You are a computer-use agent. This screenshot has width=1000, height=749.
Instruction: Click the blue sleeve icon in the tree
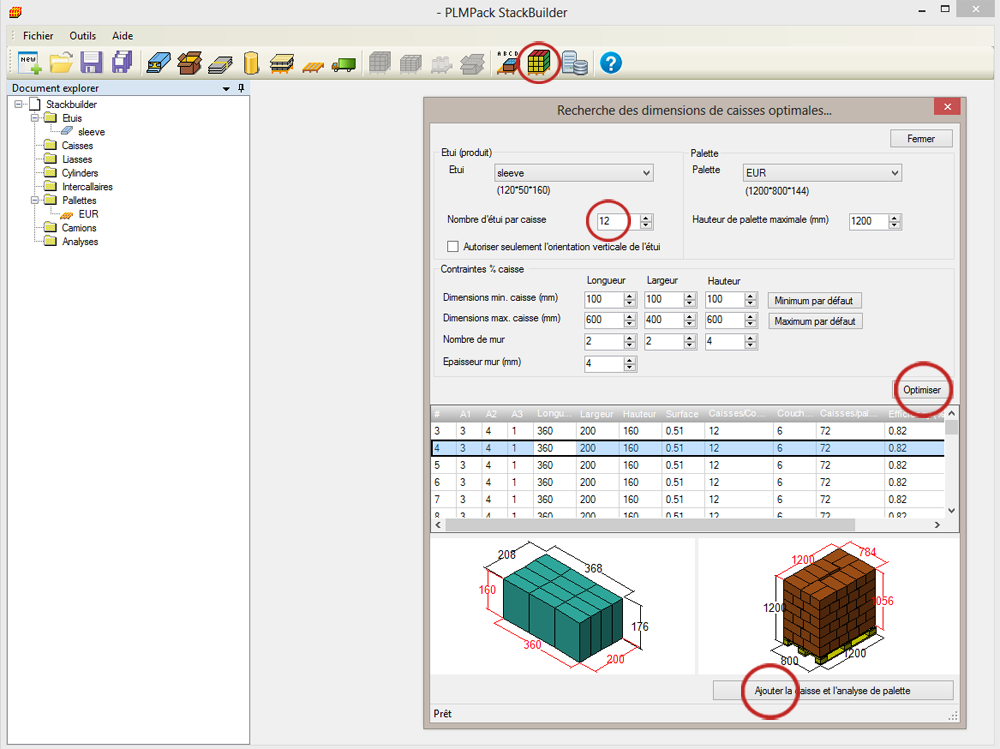point(67,131)
